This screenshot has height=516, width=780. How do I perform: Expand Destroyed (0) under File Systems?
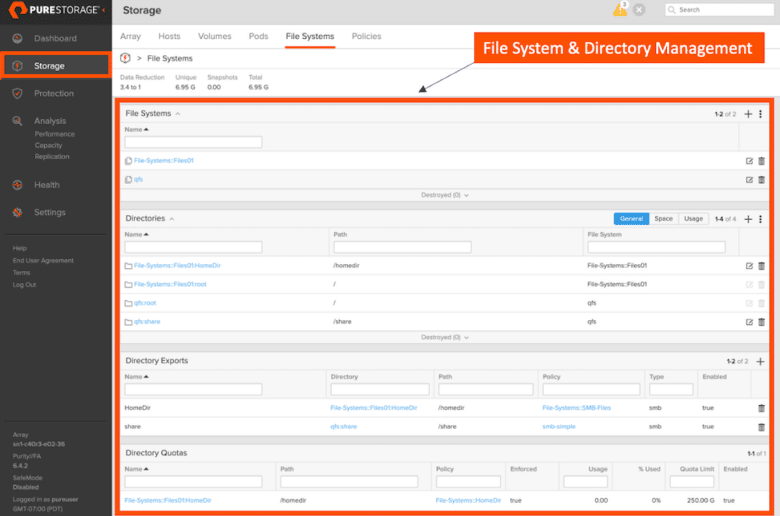coord(445,195)
